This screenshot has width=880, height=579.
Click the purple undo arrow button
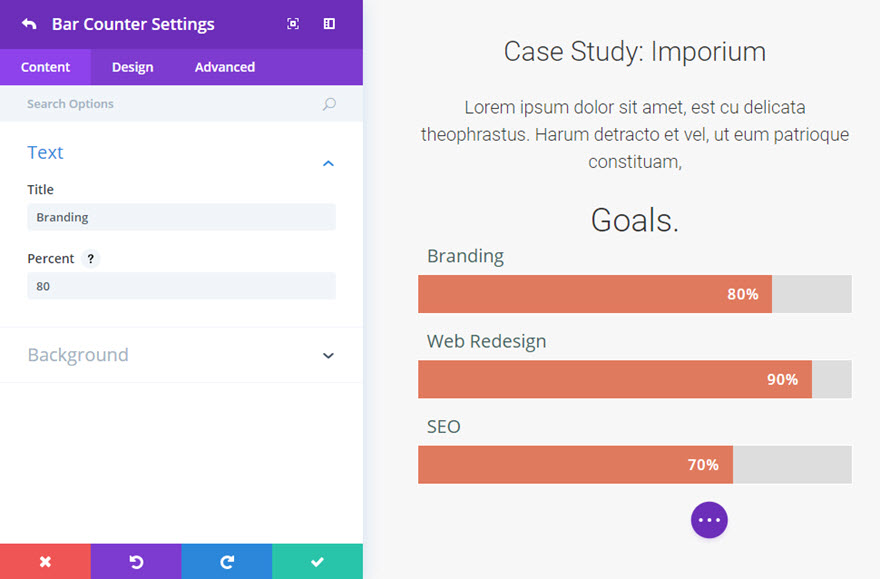tap(136, 562)
